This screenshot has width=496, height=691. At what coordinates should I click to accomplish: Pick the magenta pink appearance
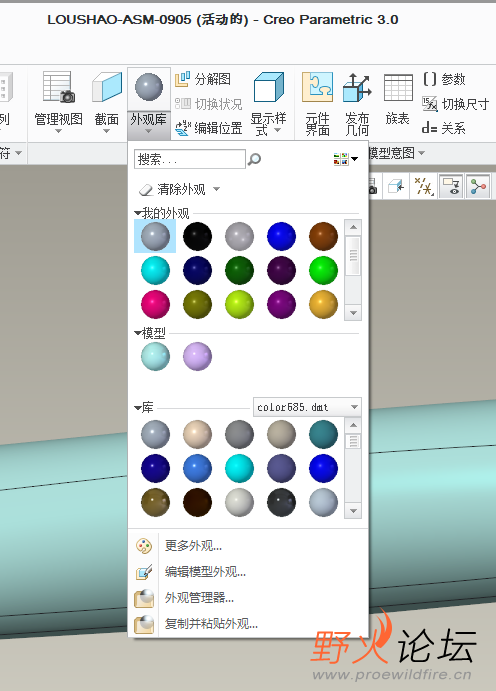pyautogui.click(x=155, y=304)
